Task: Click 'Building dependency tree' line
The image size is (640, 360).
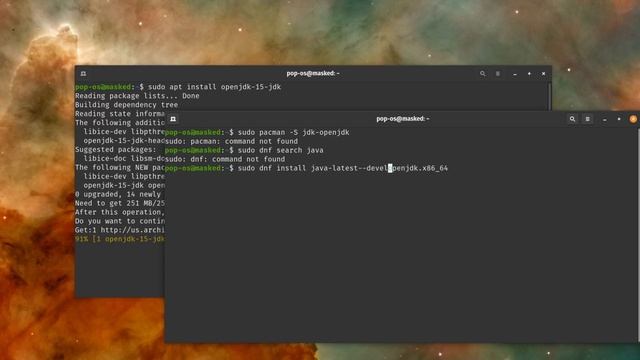Action: point(127,105)
